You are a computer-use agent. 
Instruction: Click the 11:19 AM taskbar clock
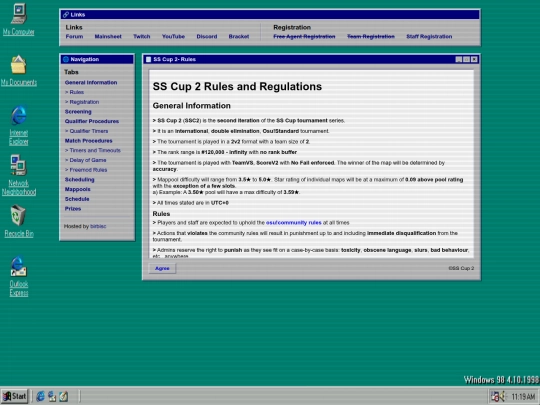tap(523, 397)
